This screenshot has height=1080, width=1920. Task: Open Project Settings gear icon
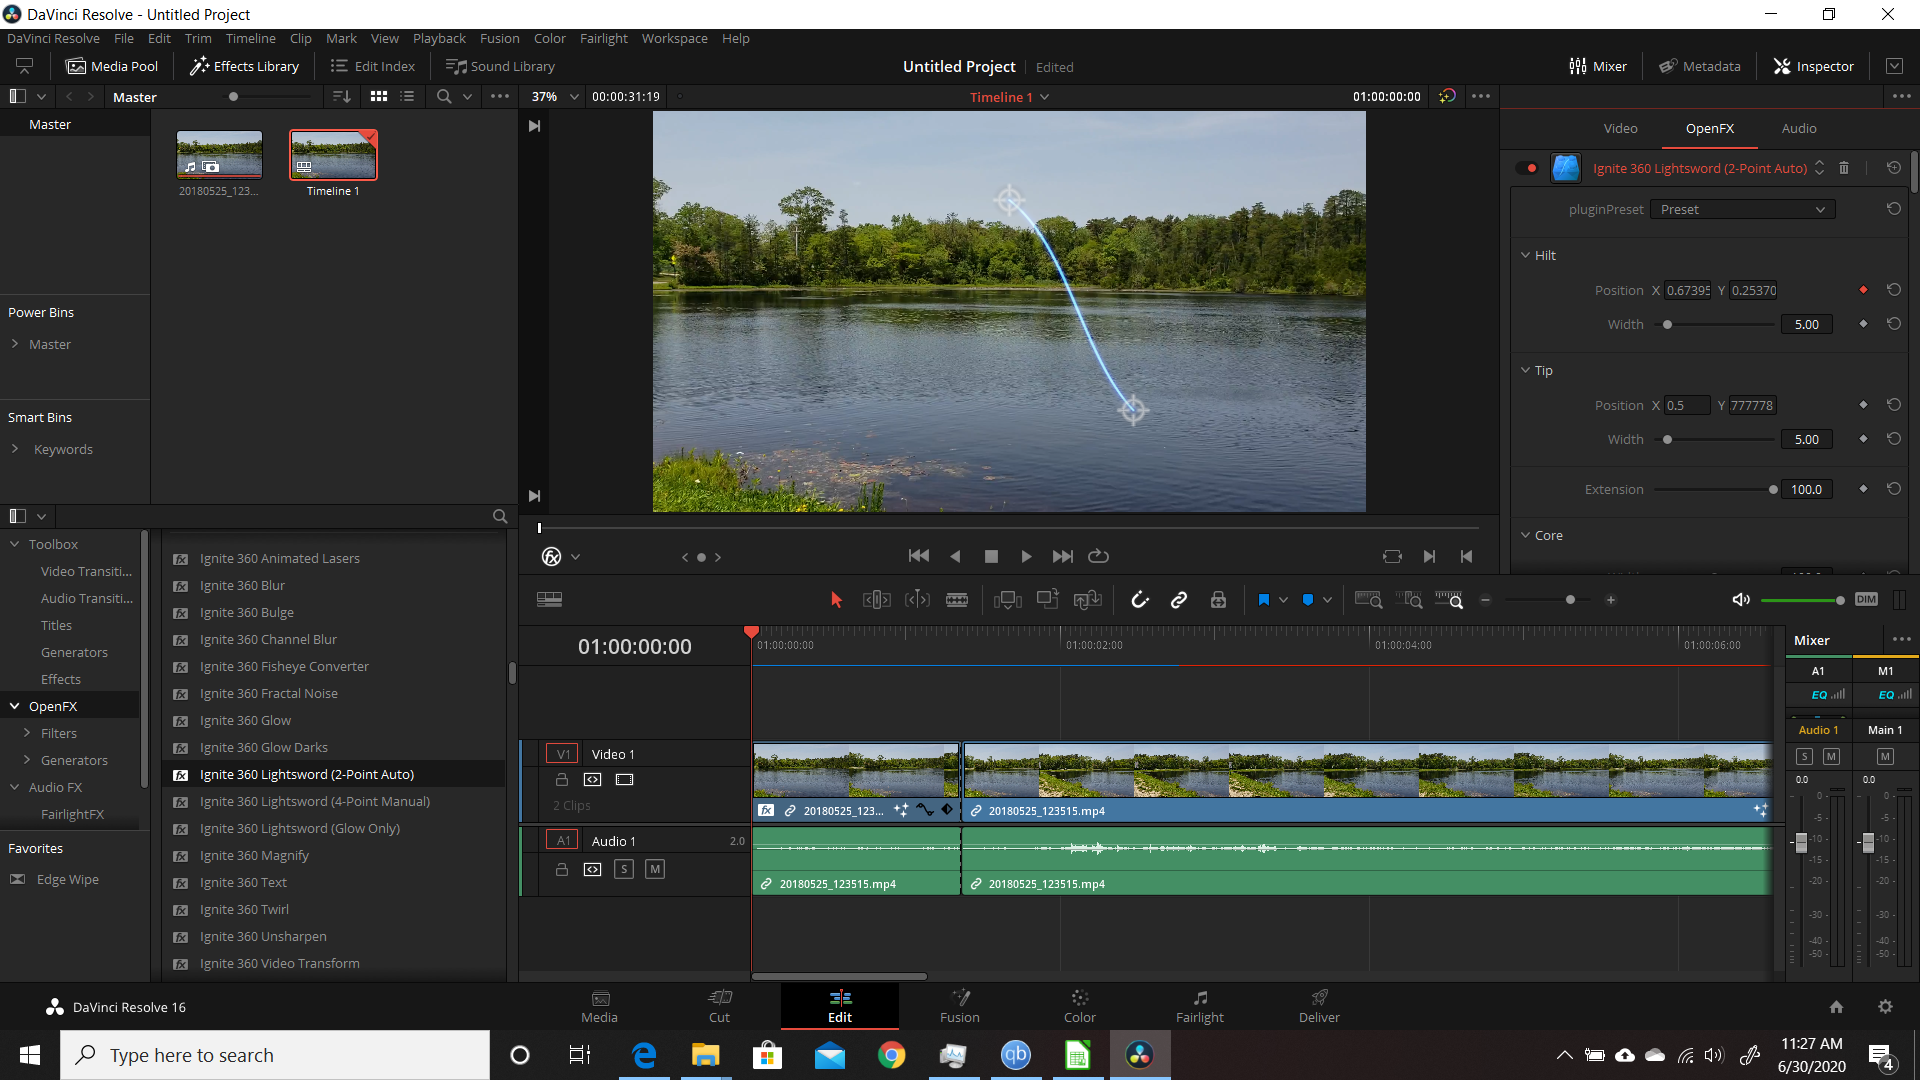pyautogui.click(x=1885, y=1007)
